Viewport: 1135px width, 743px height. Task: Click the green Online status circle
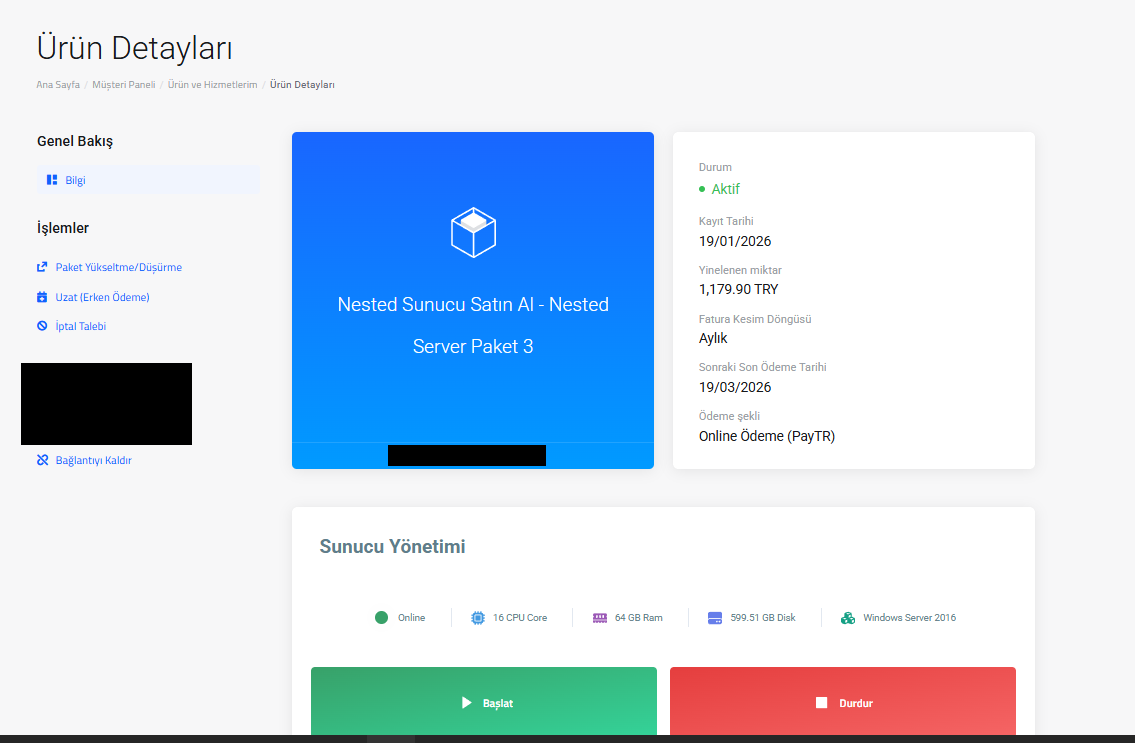pos(381,617)
